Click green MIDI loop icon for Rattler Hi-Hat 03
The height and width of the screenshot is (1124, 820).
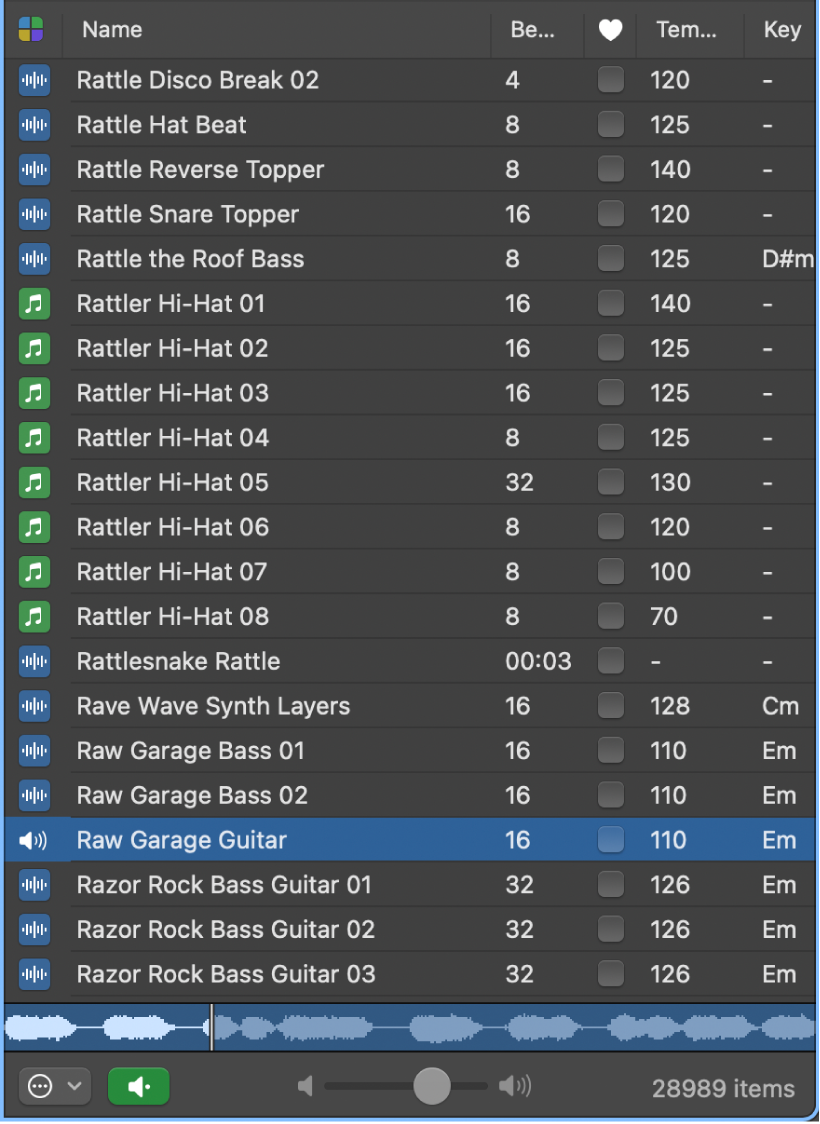pyautogui.click(x=34, y=393)
